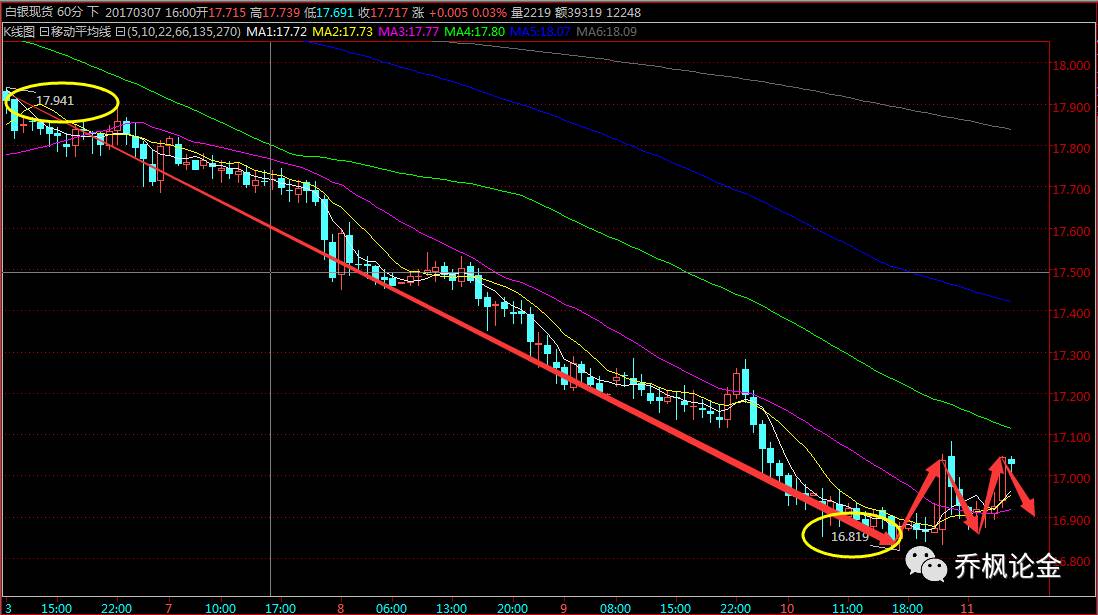Click the 18.000 price axis label
1098x615 pixels.
[1071, 66]
